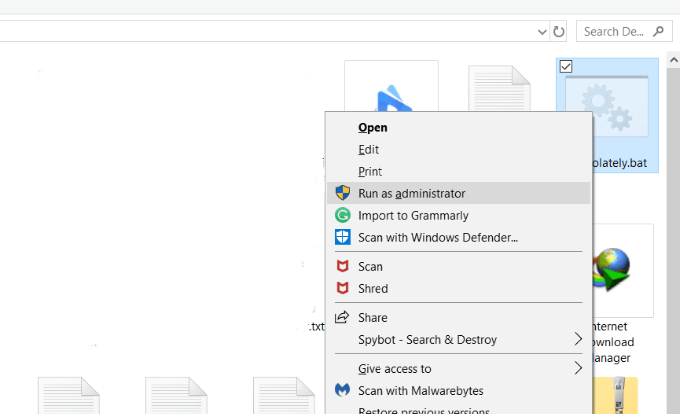Viewport: 680px width, 414px height.
Task: Open the Give access to submenu
Action: [x=459, y=369]
